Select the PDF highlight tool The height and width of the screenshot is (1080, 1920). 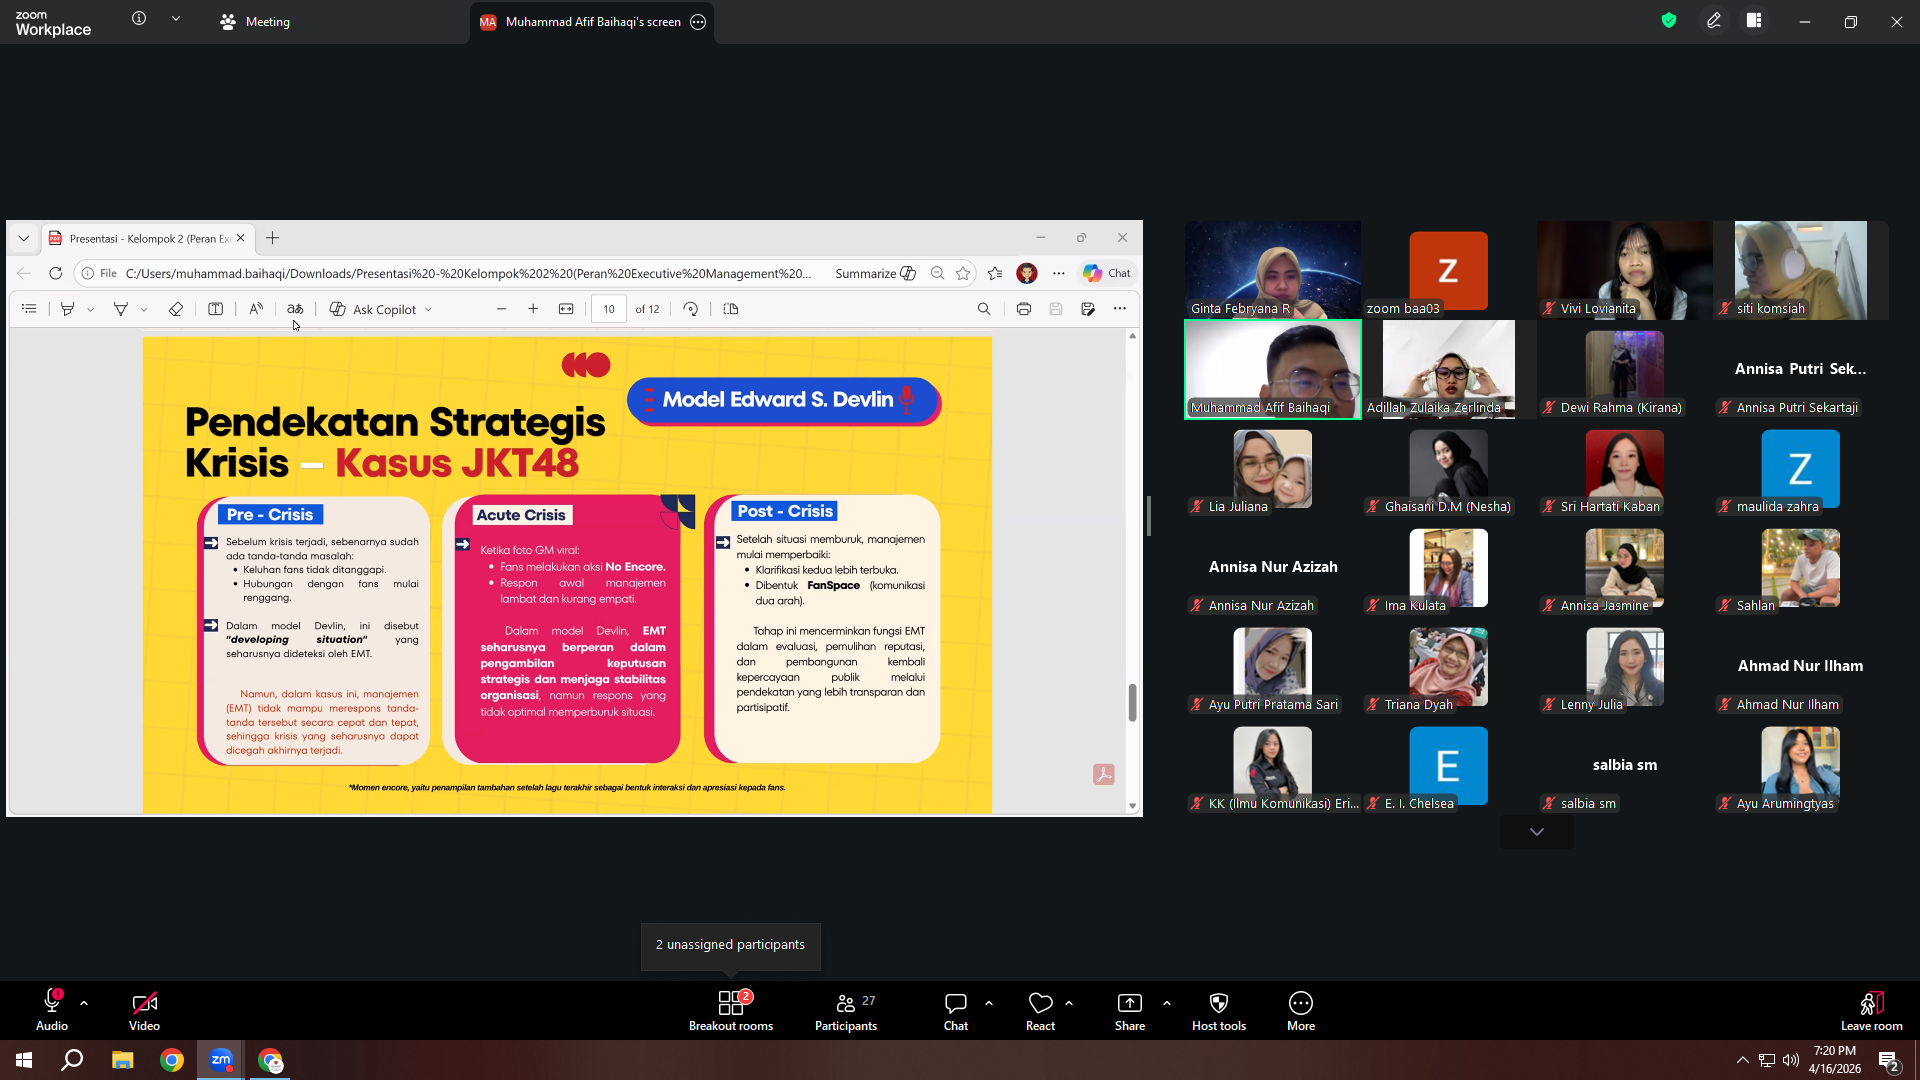67,309
